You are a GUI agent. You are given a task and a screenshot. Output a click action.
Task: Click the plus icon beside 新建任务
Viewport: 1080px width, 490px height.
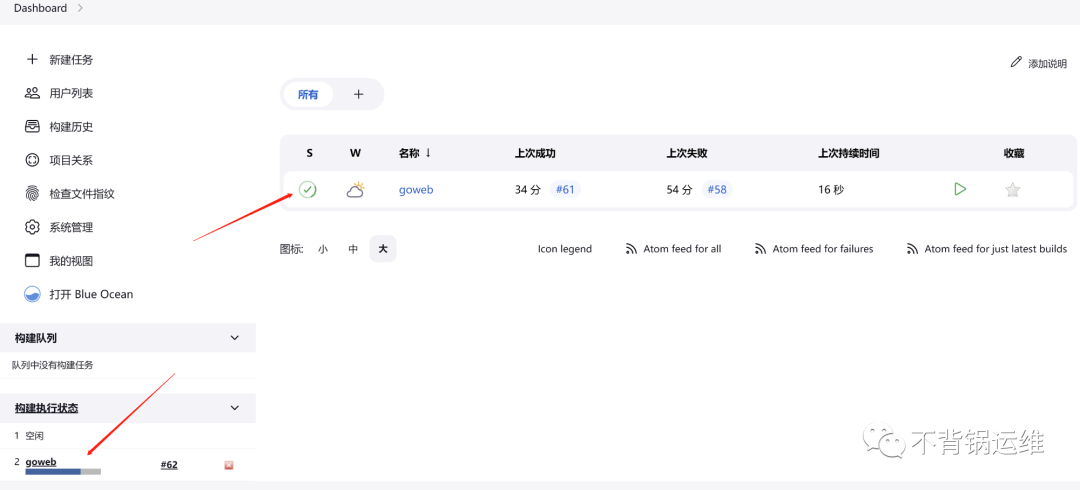32,59
